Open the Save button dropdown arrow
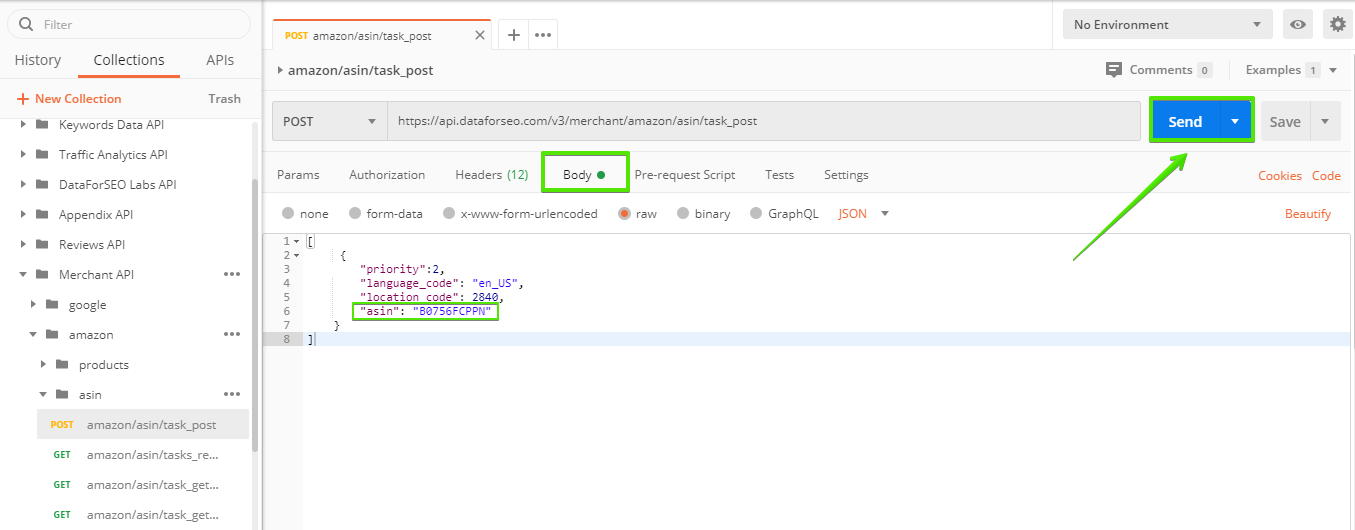 1325,121
